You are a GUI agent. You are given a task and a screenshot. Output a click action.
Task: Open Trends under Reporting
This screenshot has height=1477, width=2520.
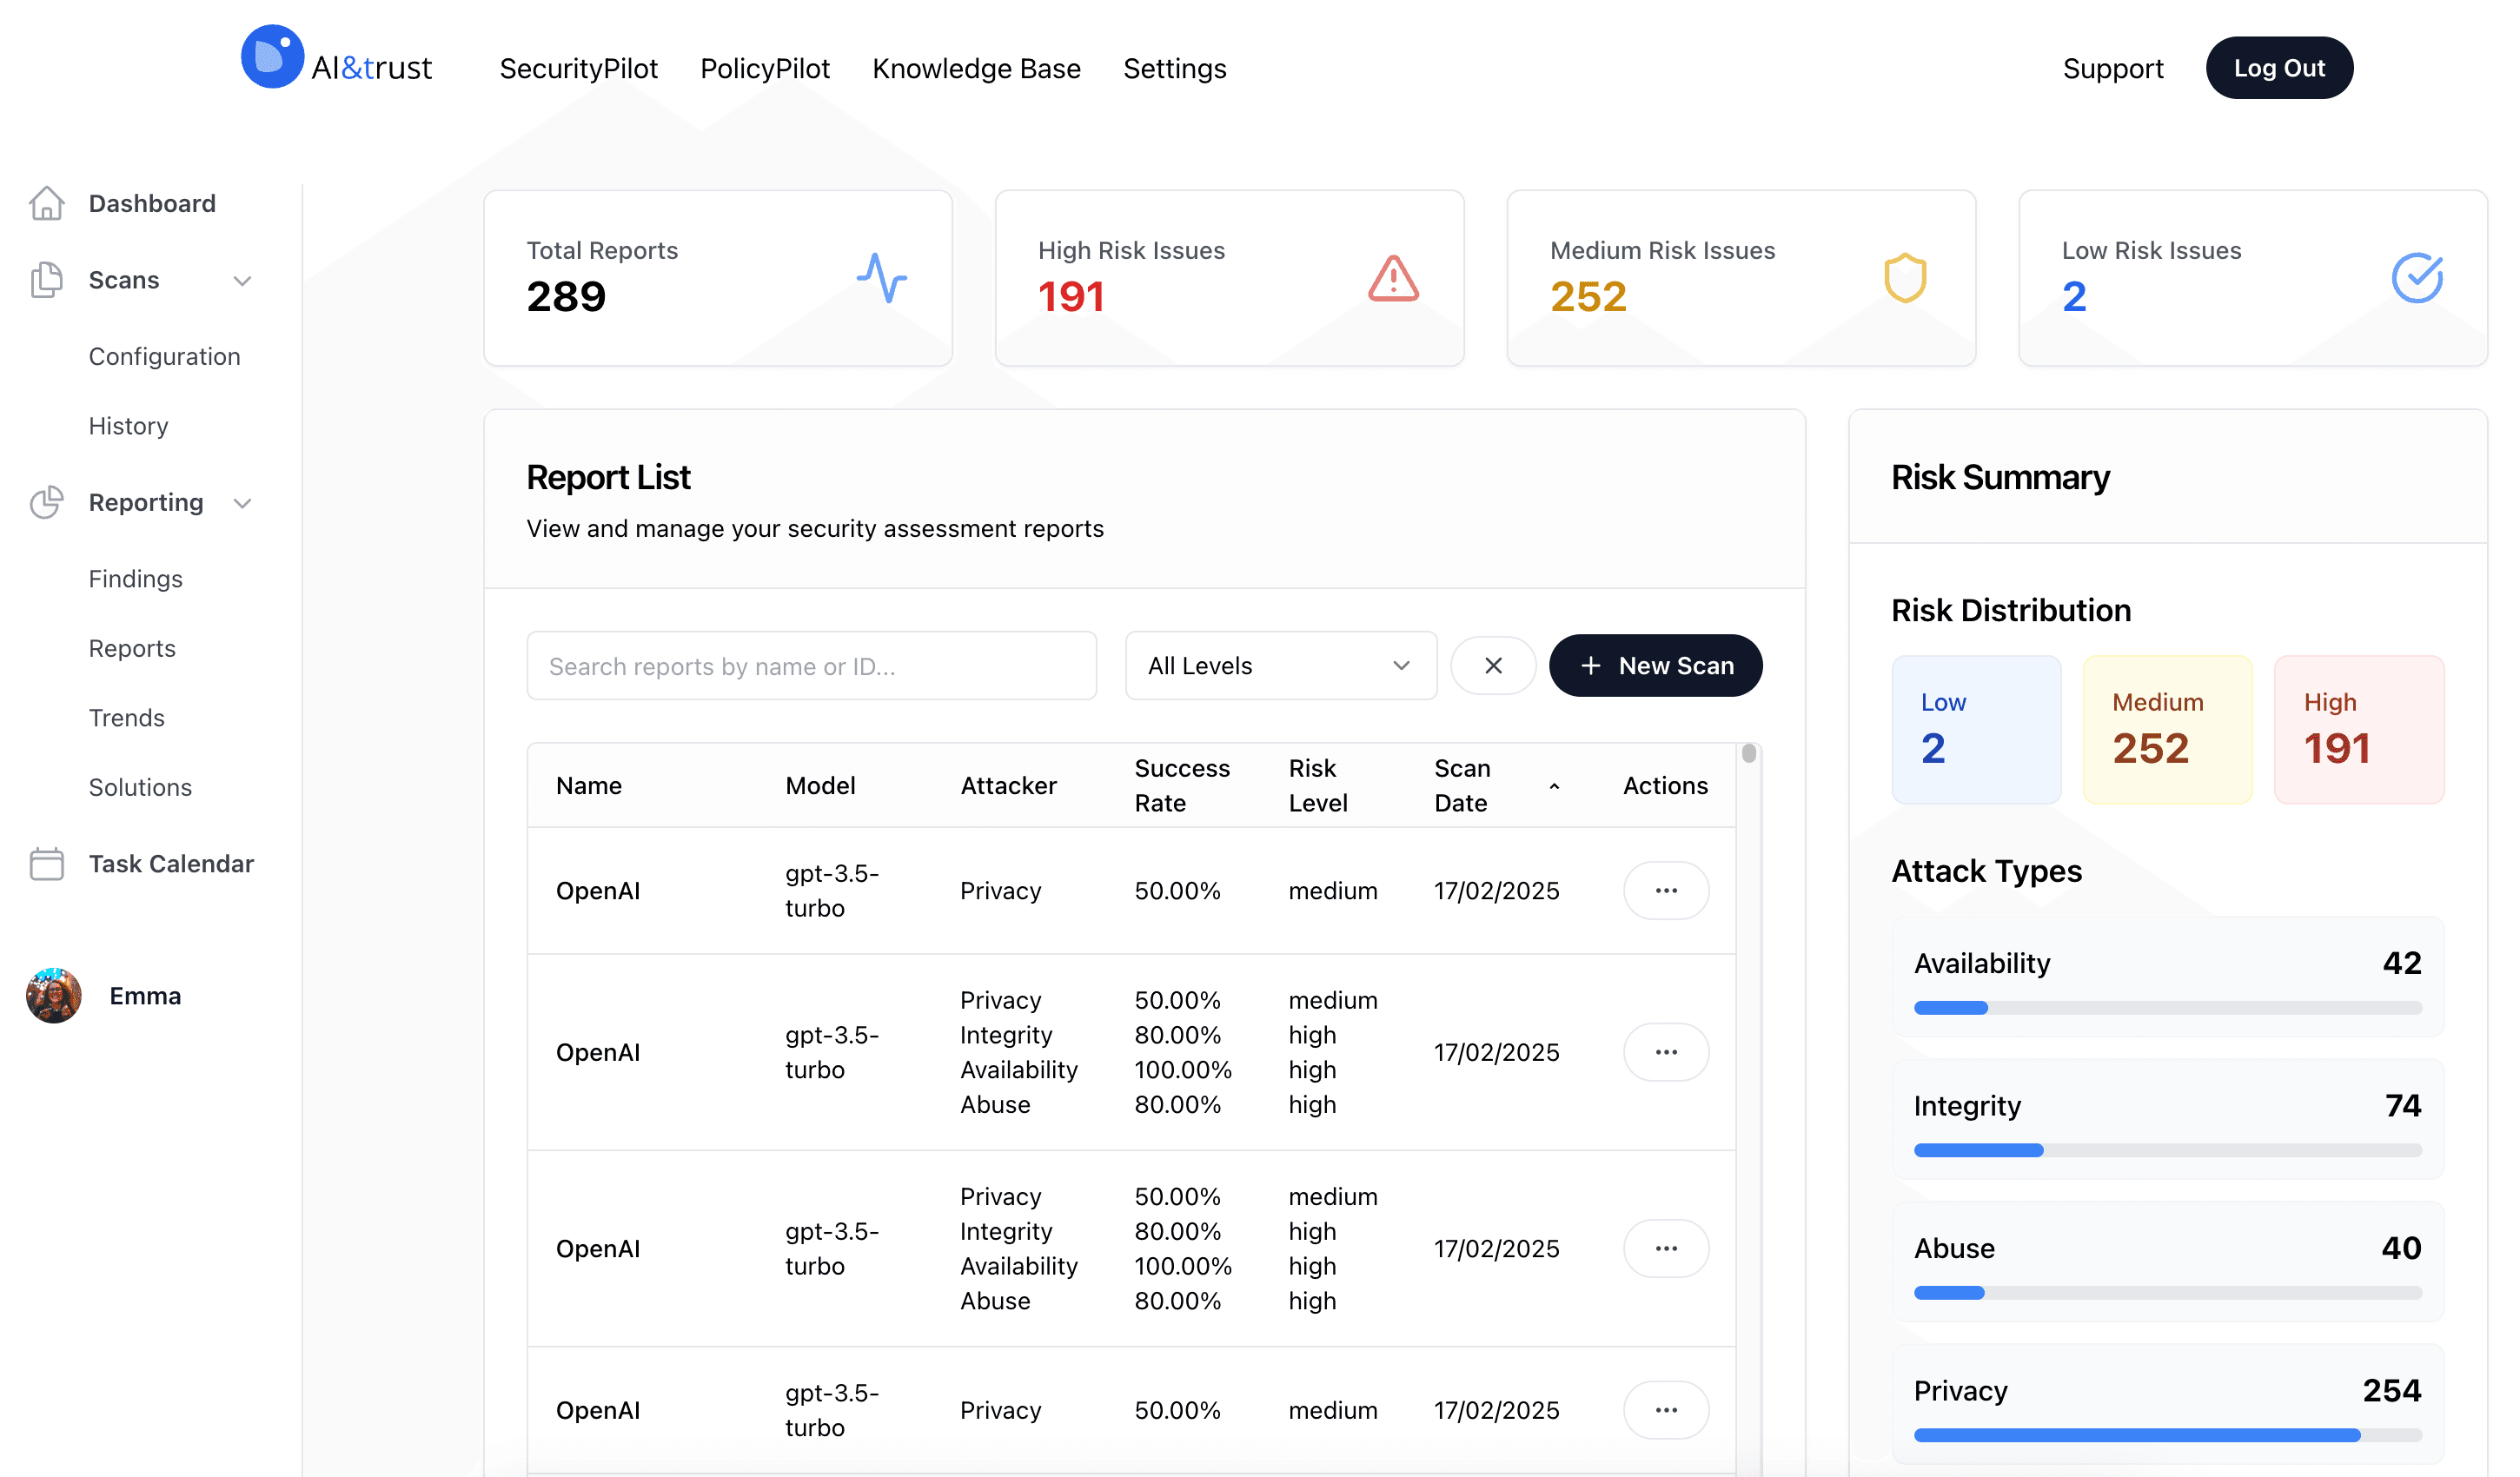(x=126, y=718)
